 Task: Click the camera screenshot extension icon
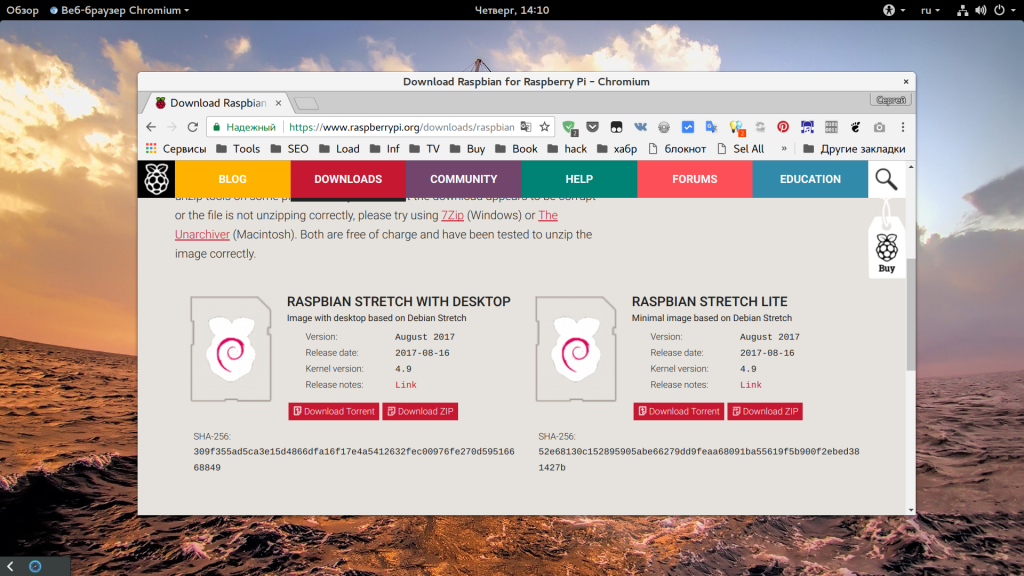[x=880, y=127]
